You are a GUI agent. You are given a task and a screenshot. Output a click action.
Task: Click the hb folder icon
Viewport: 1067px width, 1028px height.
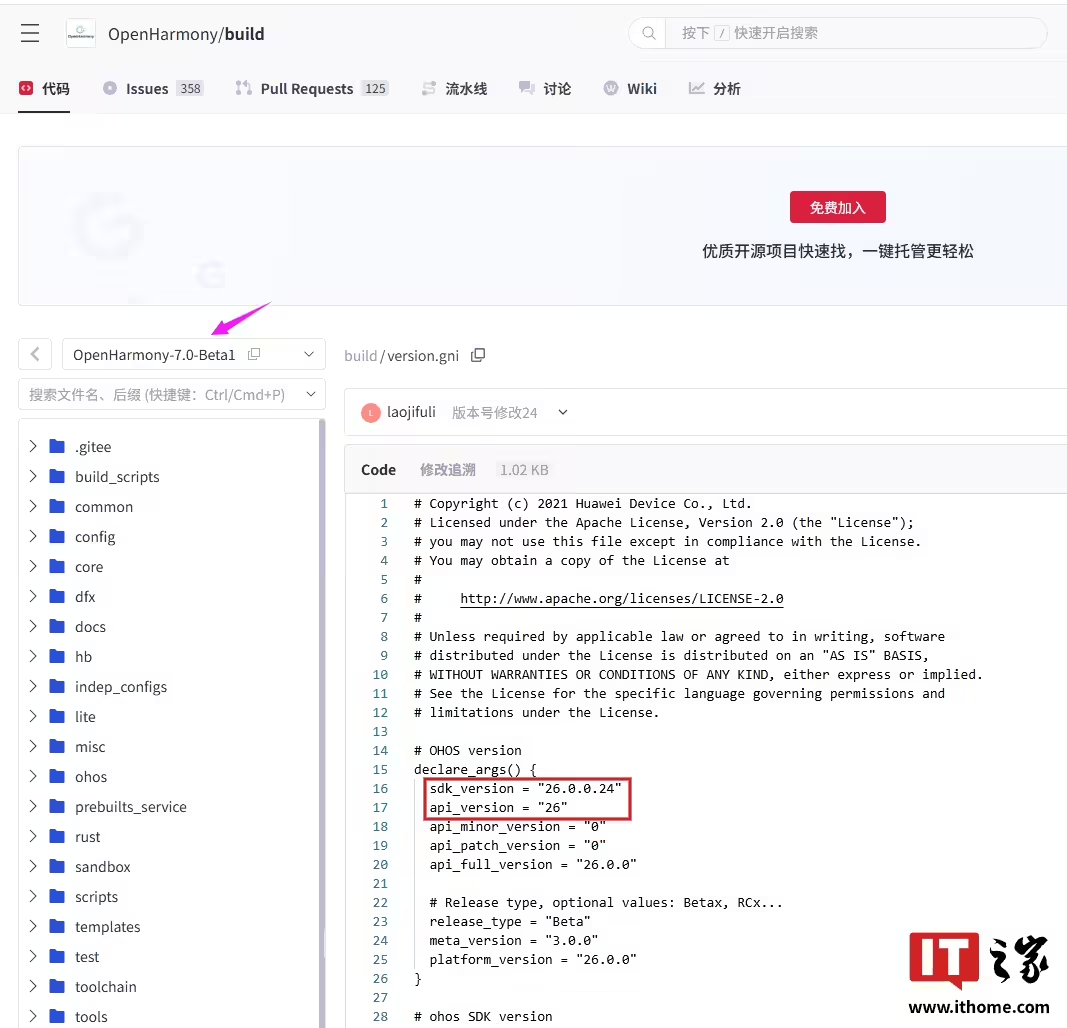point(57,657)
